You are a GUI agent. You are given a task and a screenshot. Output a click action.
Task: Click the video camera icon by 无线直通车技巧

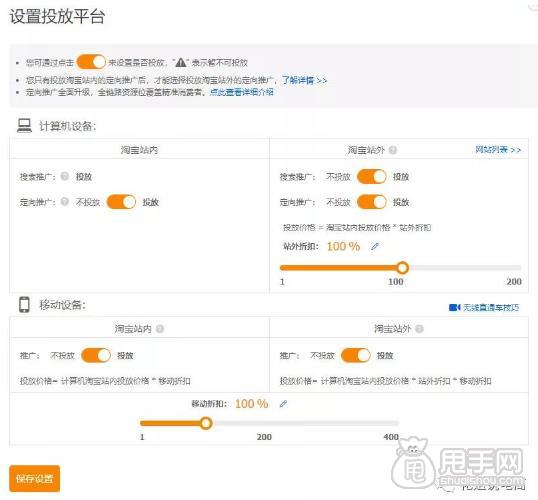pos(454,307)
